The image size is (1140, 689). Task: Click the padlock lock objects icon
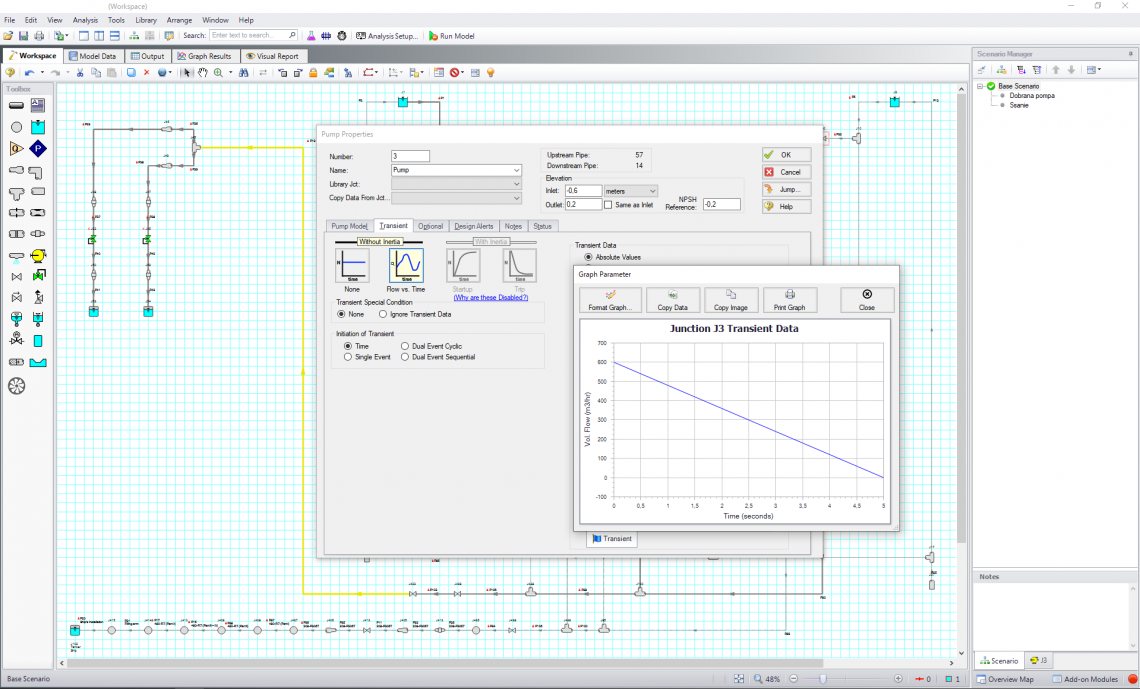313,72
